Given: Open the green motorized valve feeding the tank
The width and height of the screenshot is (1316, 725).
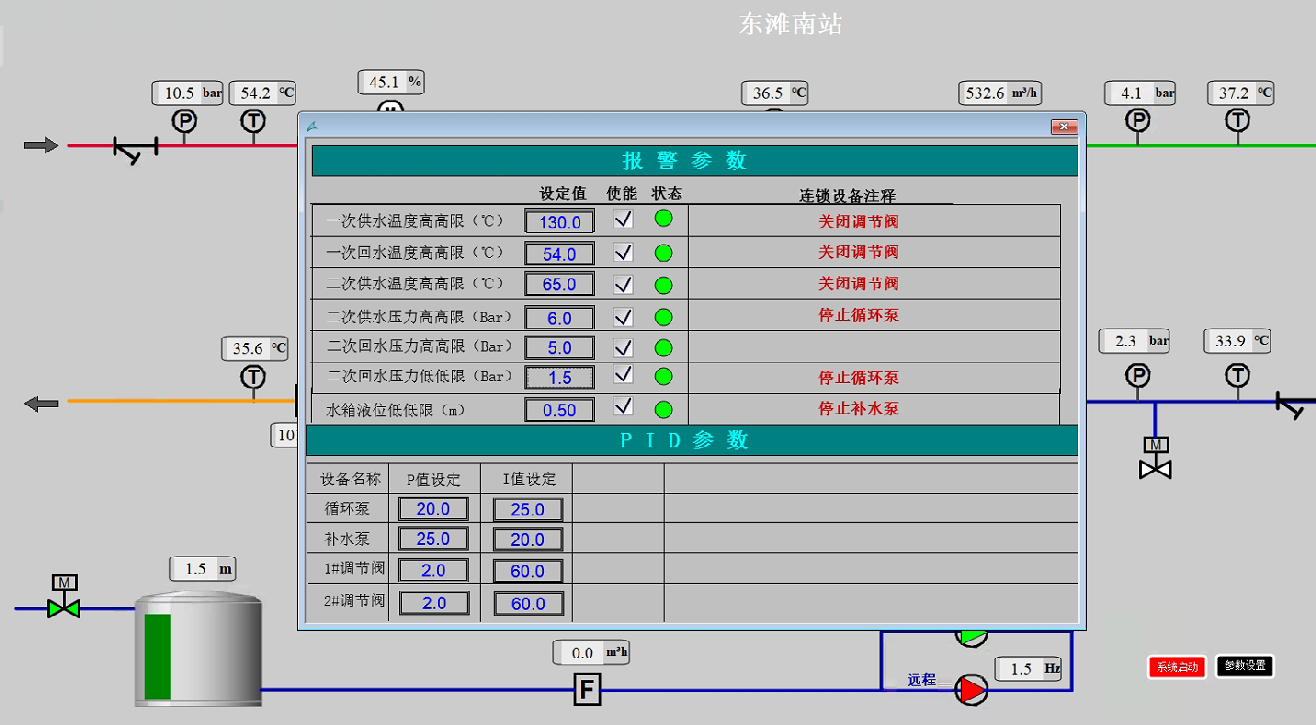Looking at the screenshot, I should (x=64, y=597).
